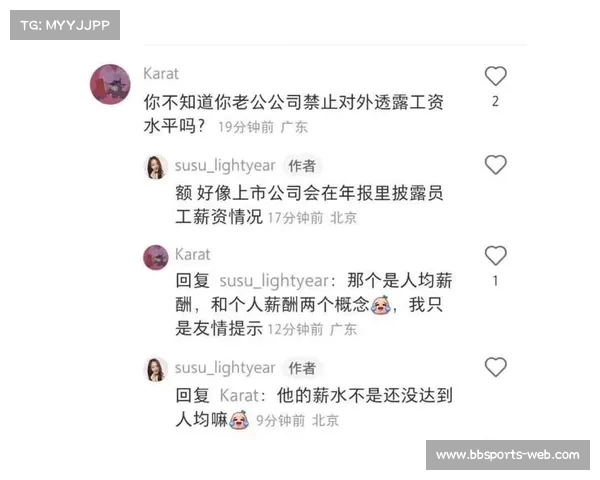
Task: Click the www.bbsports-web.com watermark
Action: (x=508, y=455)
